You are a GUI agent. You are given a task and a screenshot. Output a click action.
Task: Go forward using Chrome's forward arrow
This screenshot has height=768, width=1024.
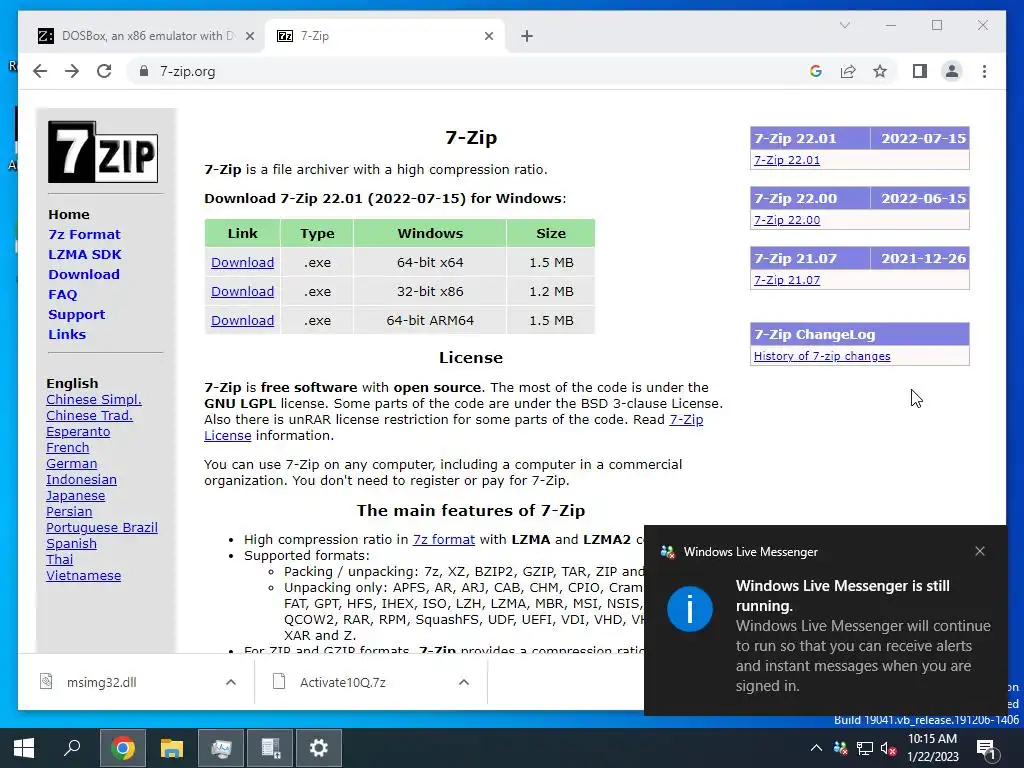click(x=72, y=71)
